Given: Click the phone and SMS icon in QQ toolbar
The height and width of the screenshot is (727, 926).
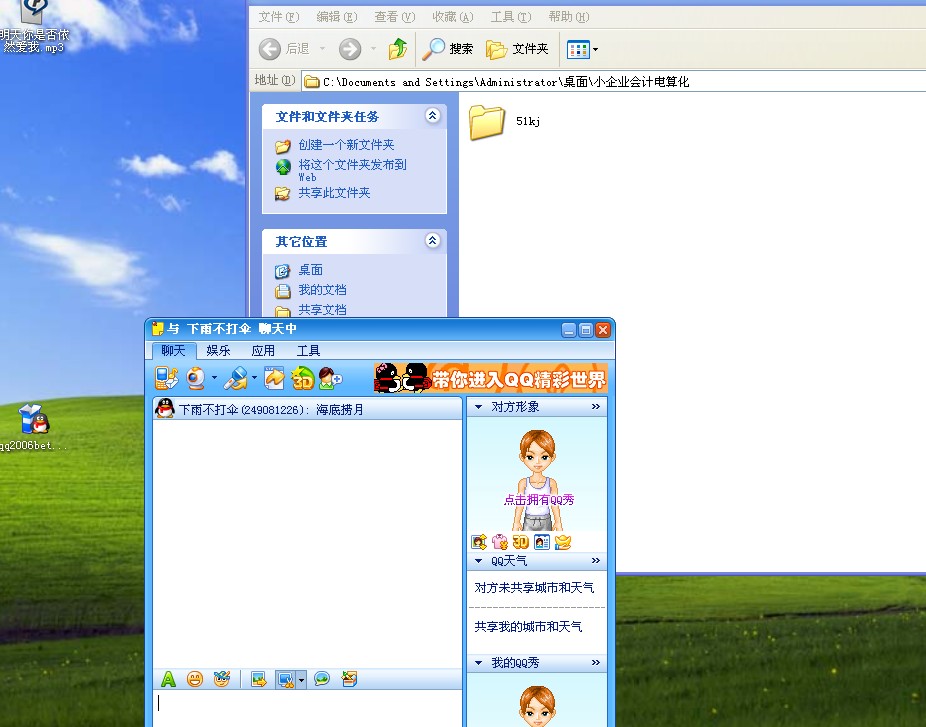Looking at the screenshot, I should [x=166, y=379].
